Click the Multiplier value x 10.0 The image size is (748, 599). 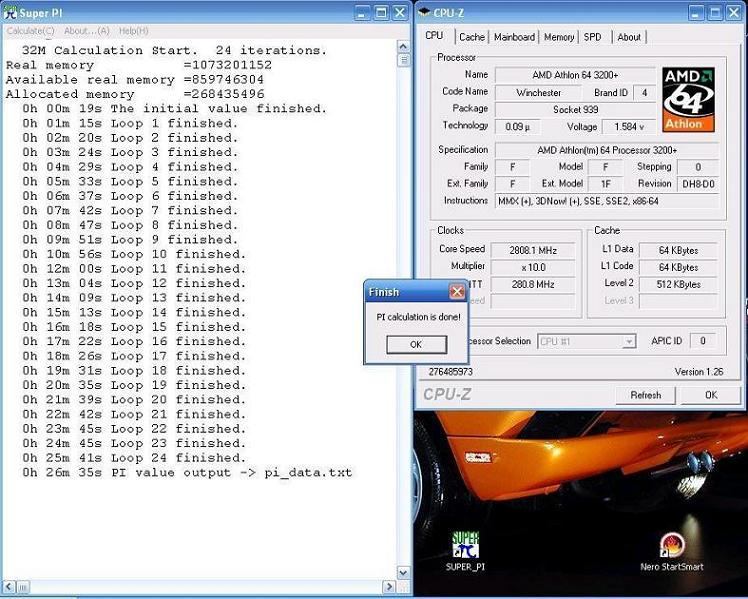pos(532,267)
